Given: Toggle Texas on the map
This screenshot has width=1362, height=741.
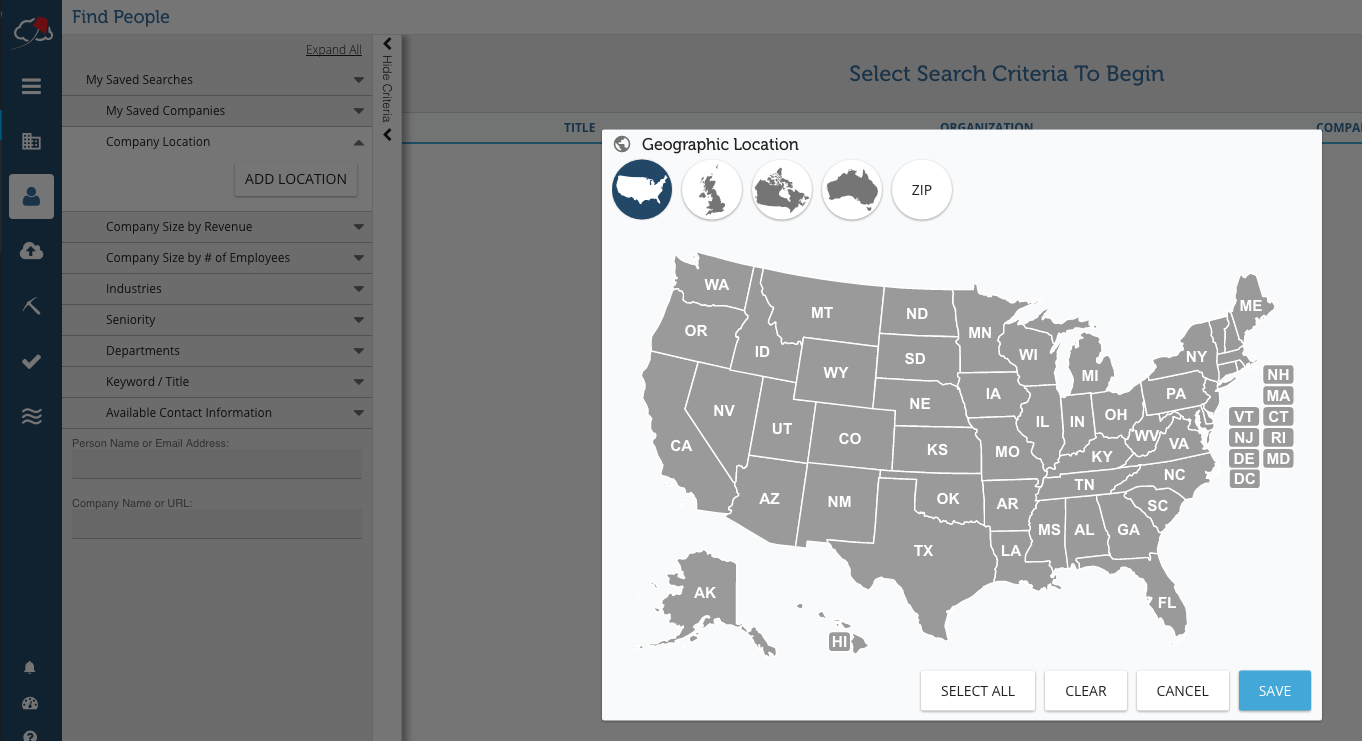Looking at the screenshot, I should coord(922,551).
